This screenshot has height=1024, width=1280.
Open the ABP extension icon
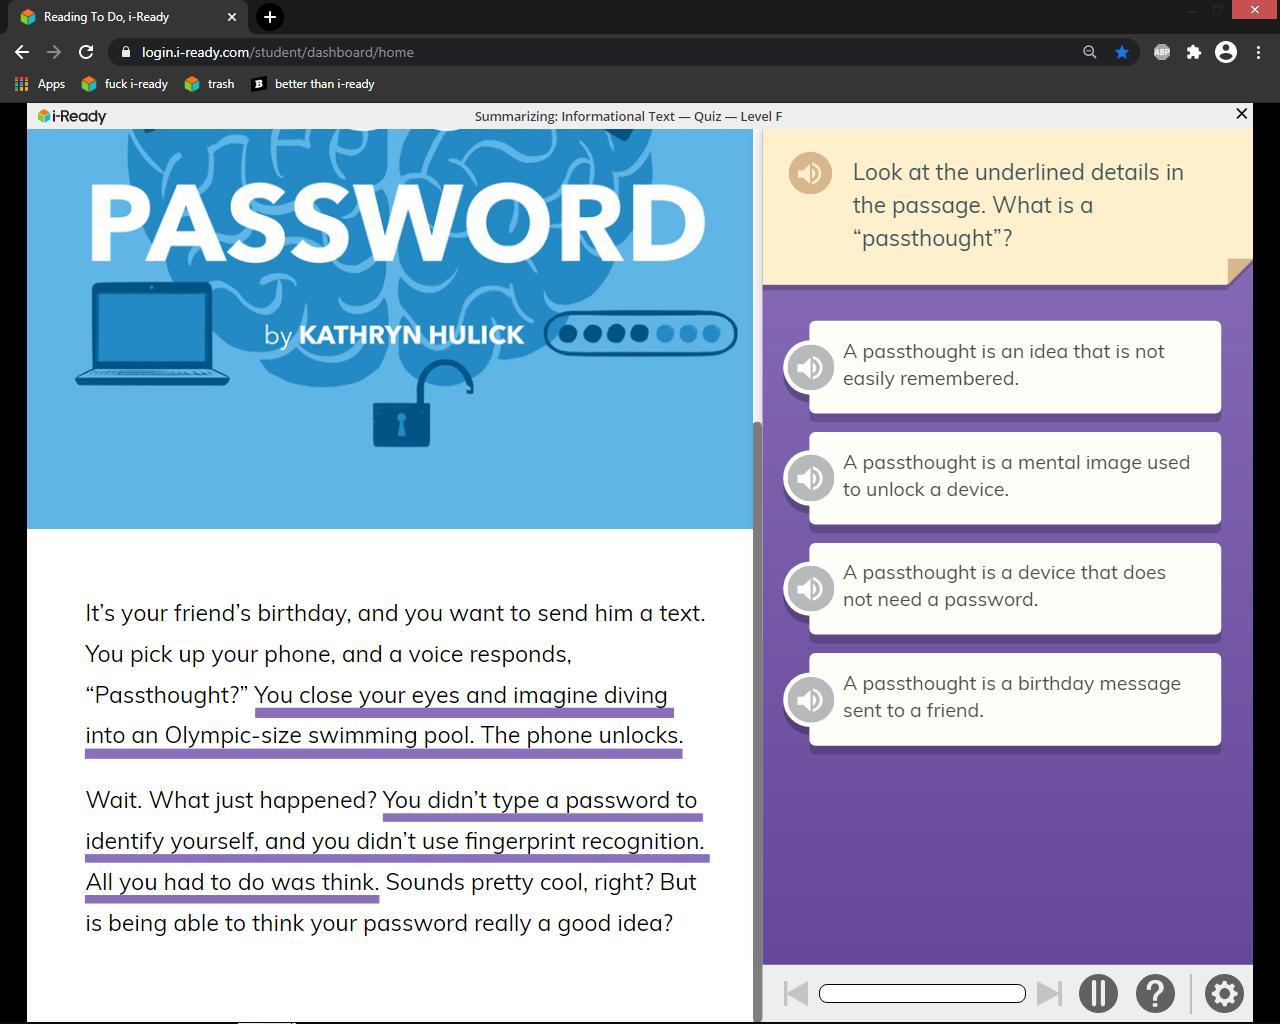coord(1162,52)
